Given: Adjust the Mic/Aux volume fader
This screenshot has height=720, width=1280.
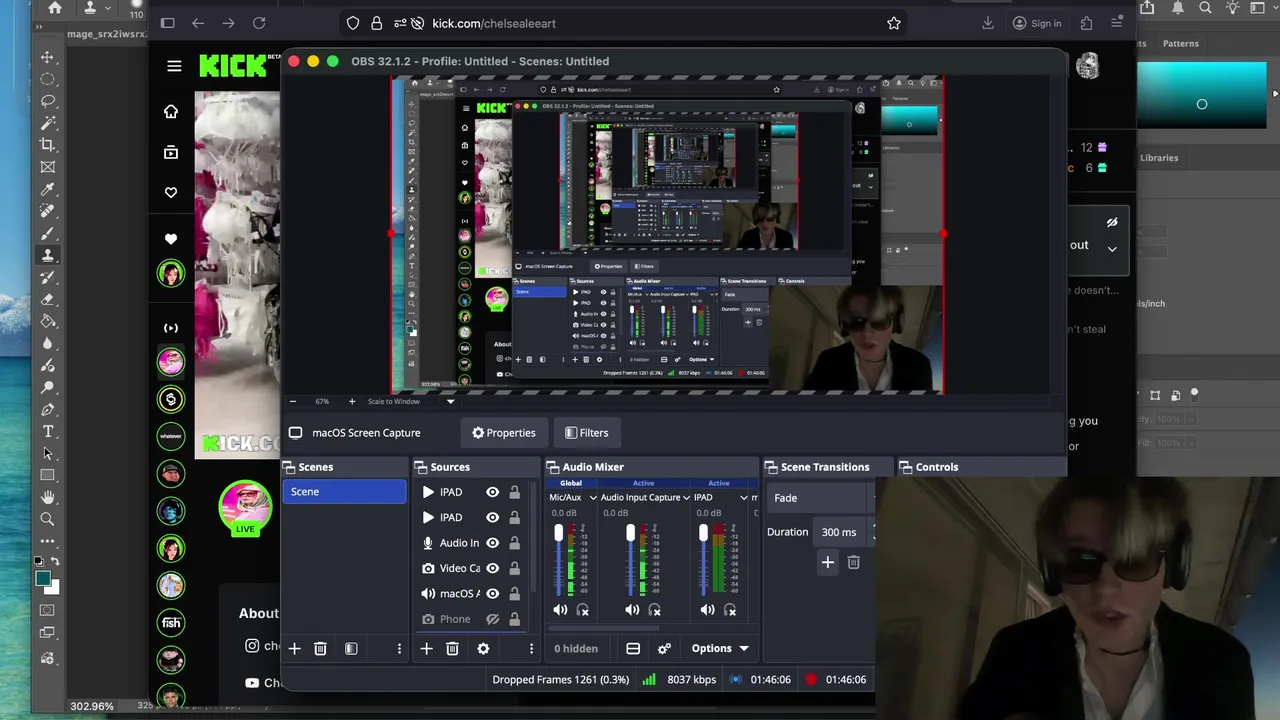Looking at the screenshot, I should [x=558, y=533].
